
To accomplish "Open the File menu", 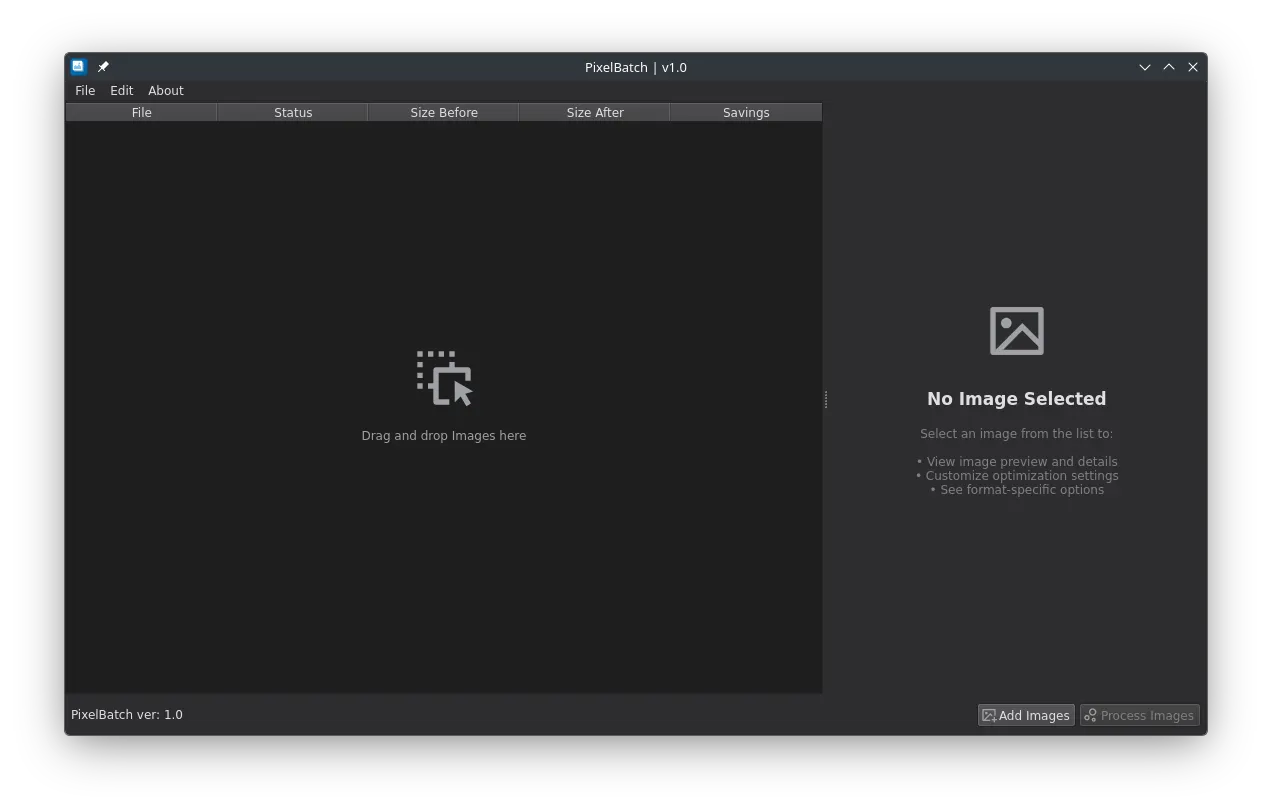I will [85, 91].
